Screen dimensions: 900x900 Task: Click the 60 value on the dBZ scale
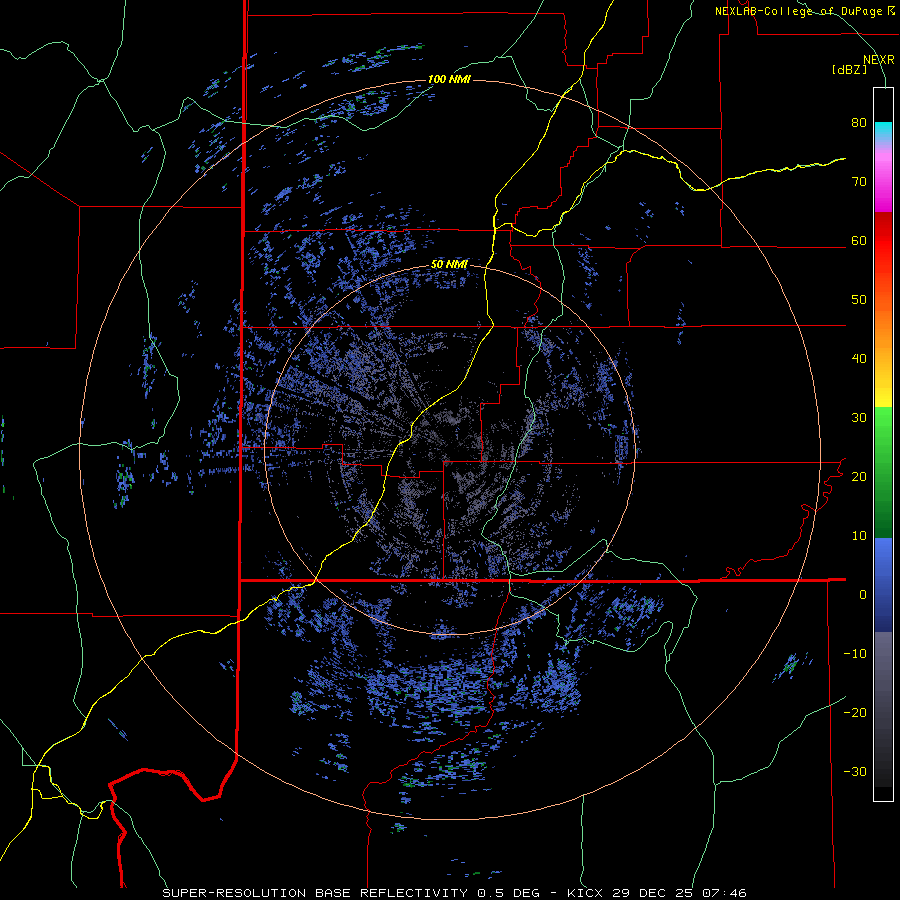click(859, 241)
